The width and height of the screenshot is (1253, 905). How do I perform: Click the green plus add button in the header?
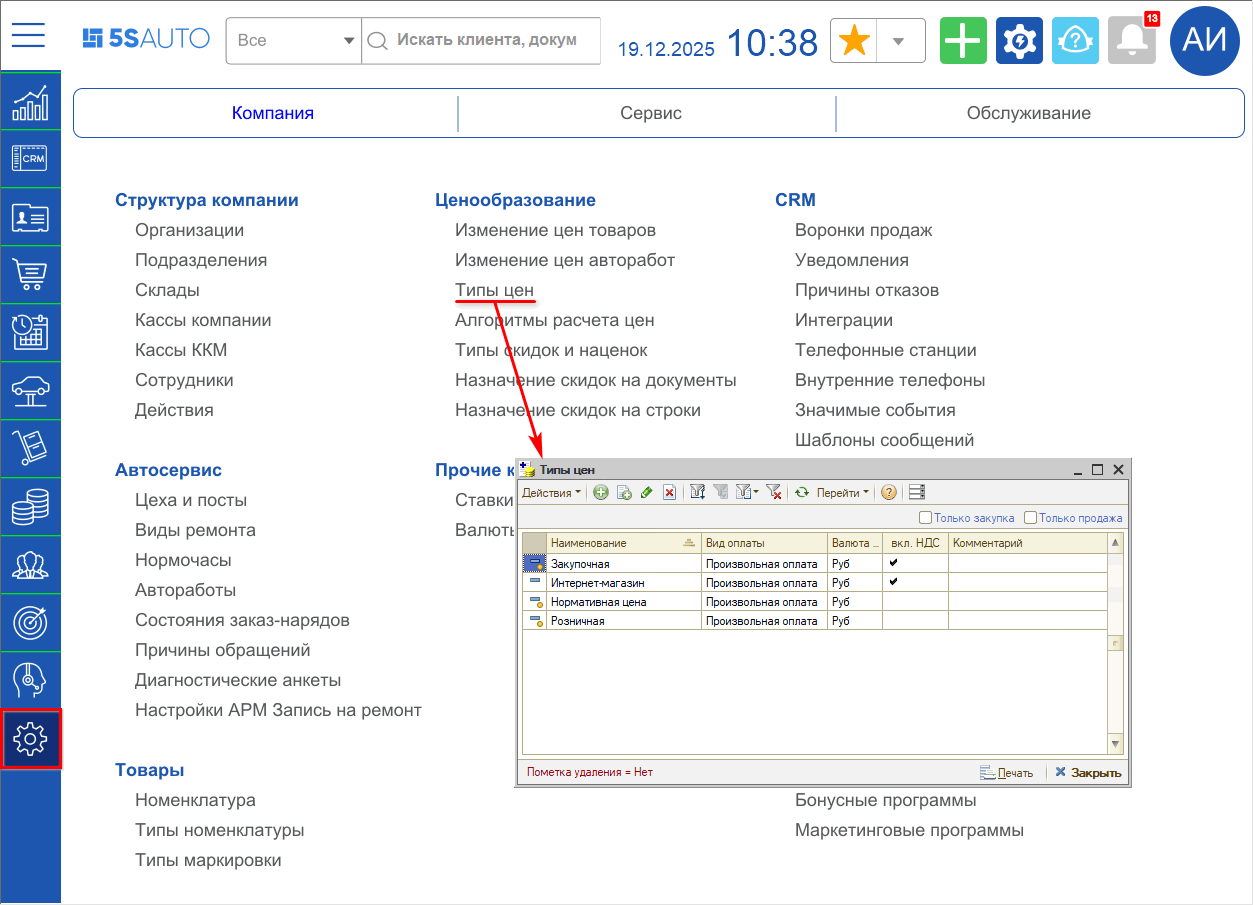pyautogui.click(x=963, y=41)
